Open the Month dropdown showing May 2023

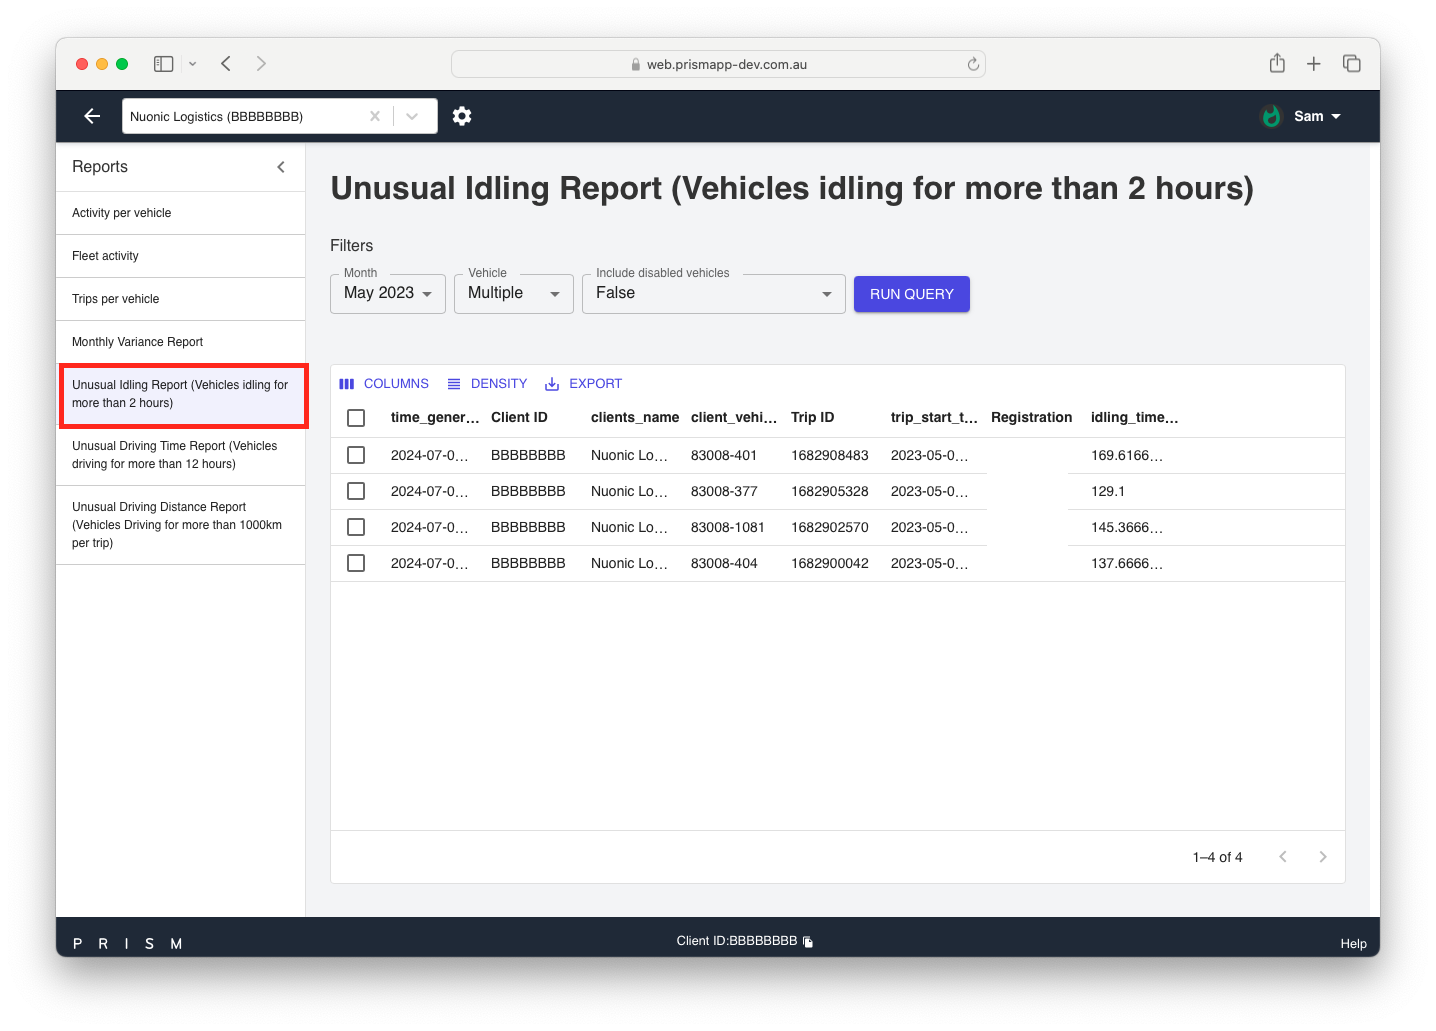388,294
